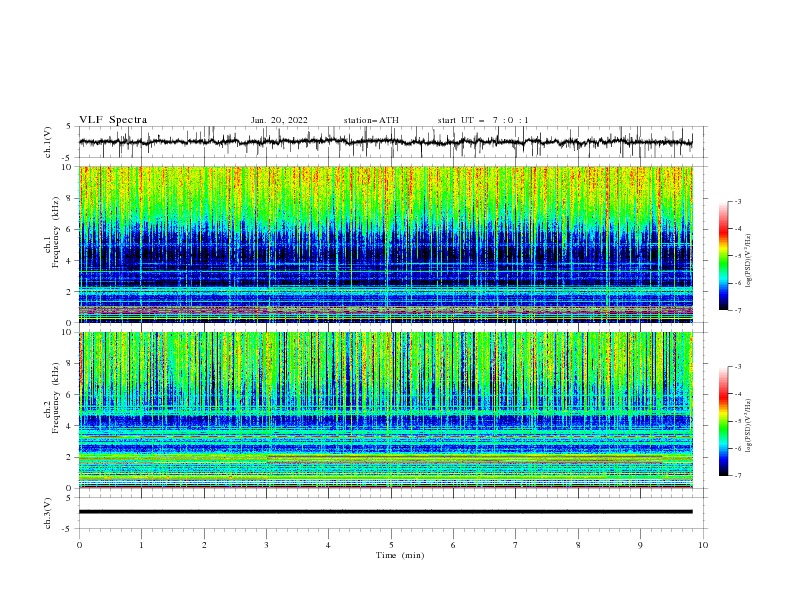
Task: Click the time axis tick label "5"
Action: pyautogui.click(x=391, y=545)
